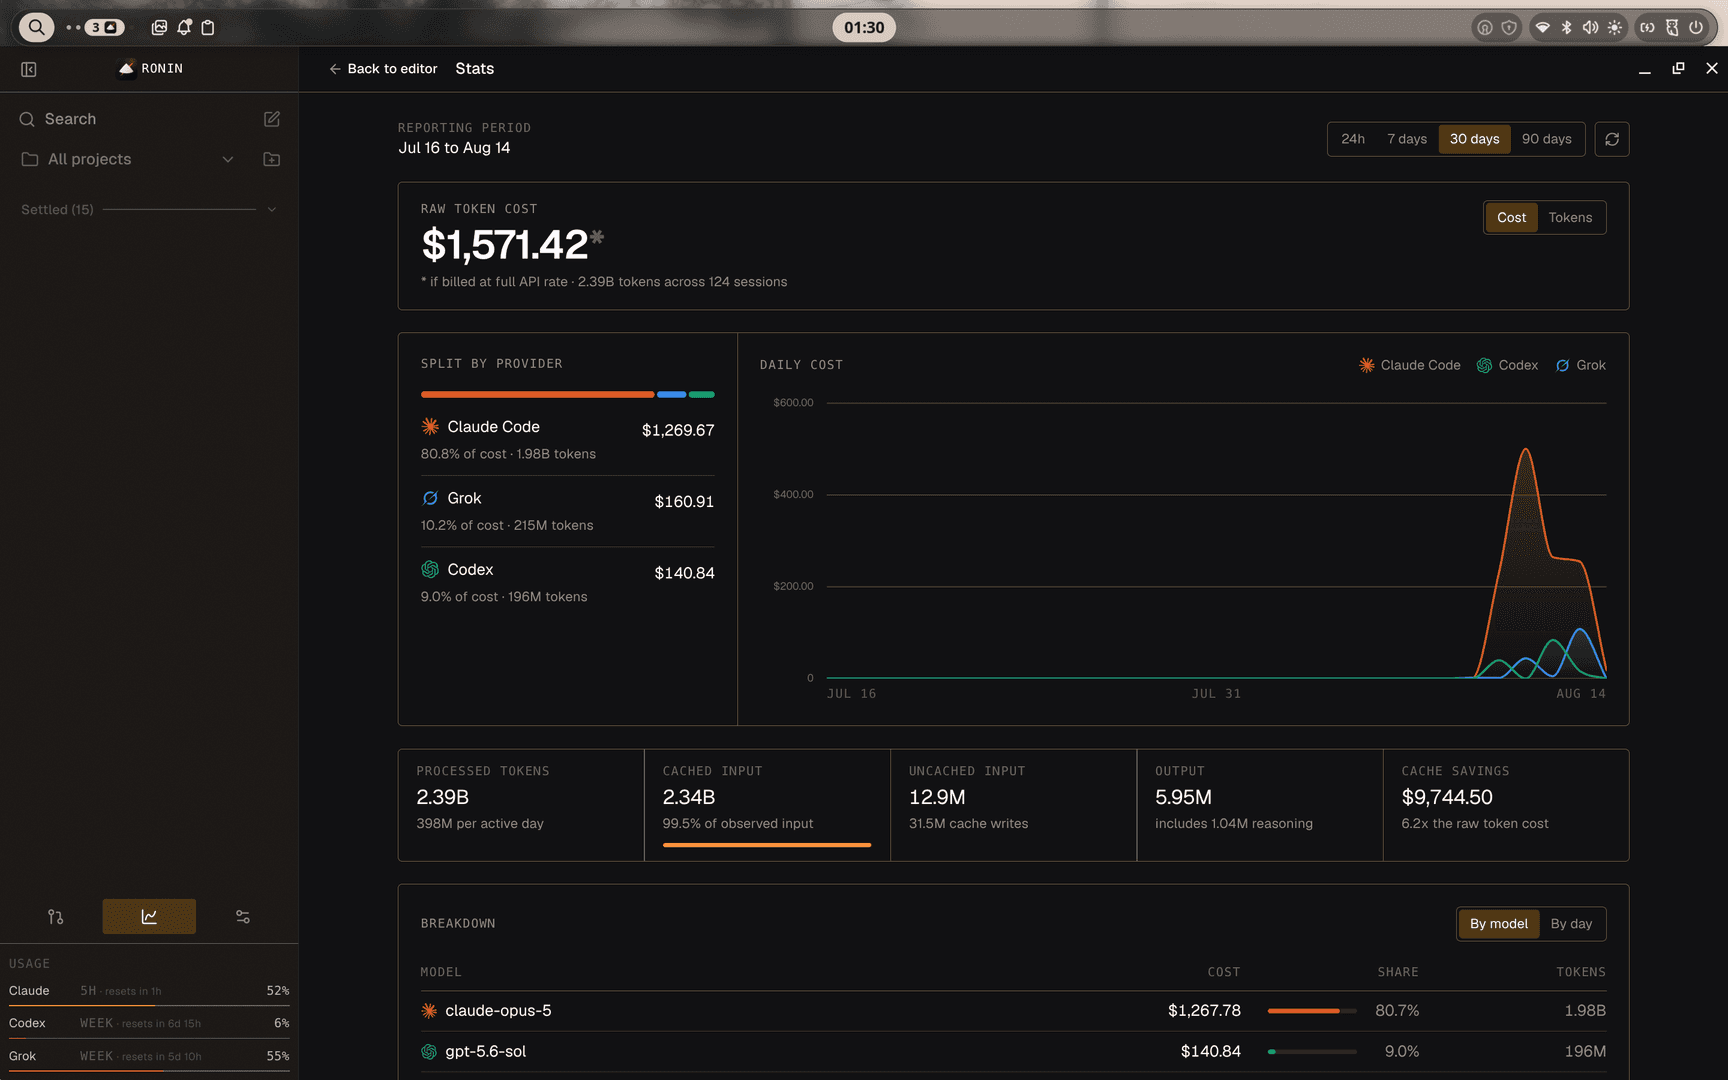Click the Jul 16 to Aug 14 period text
The height and width of the screenshot is (1080, 1728).
pos(454,148)
